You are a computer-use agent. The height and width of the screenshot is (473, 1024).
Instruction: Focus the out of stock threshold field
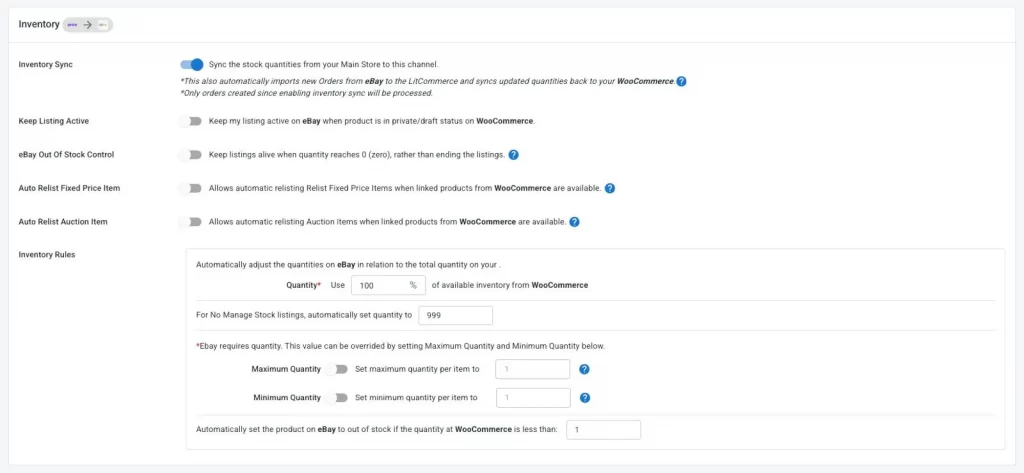click(x=603, y=430)
